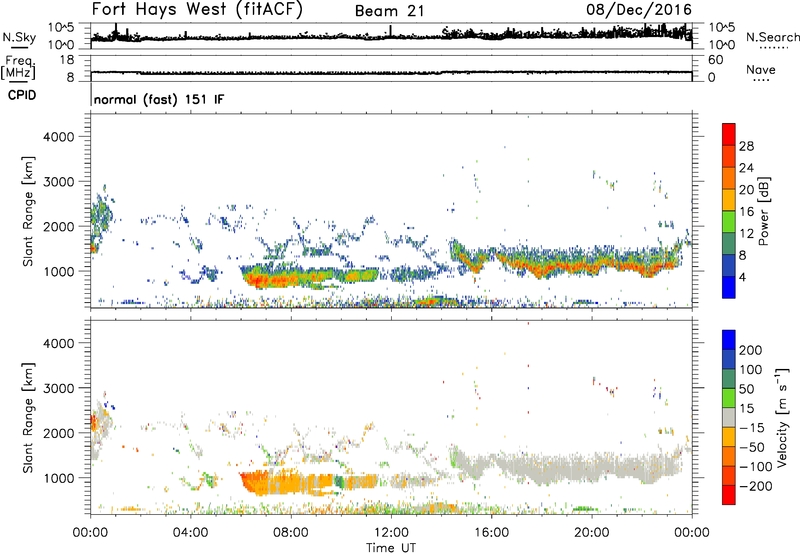Click the power panel 'Slant Range [km]' label

tap(28, 211)
